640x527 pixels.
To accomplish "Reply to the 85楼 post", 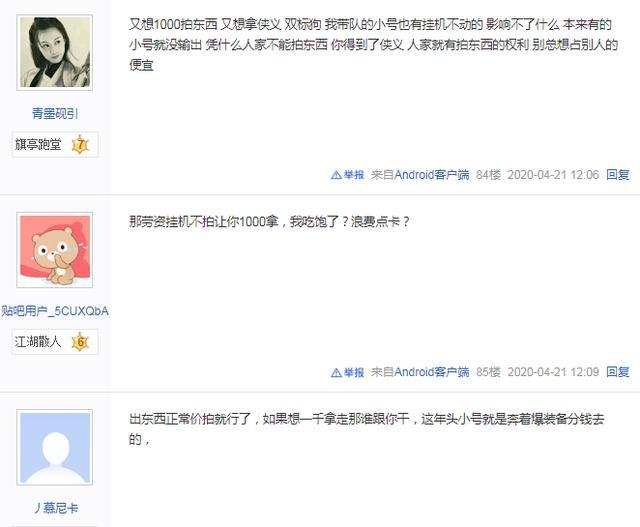I will coord(618,372).
